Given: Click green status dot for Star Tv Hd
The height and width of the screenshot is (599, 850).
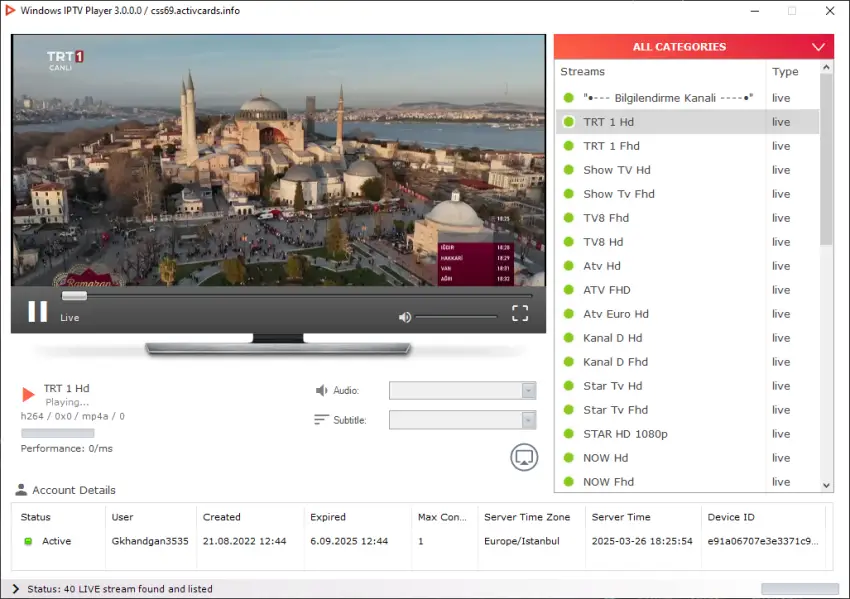Looking at the screenshot, I should [569, 385].
